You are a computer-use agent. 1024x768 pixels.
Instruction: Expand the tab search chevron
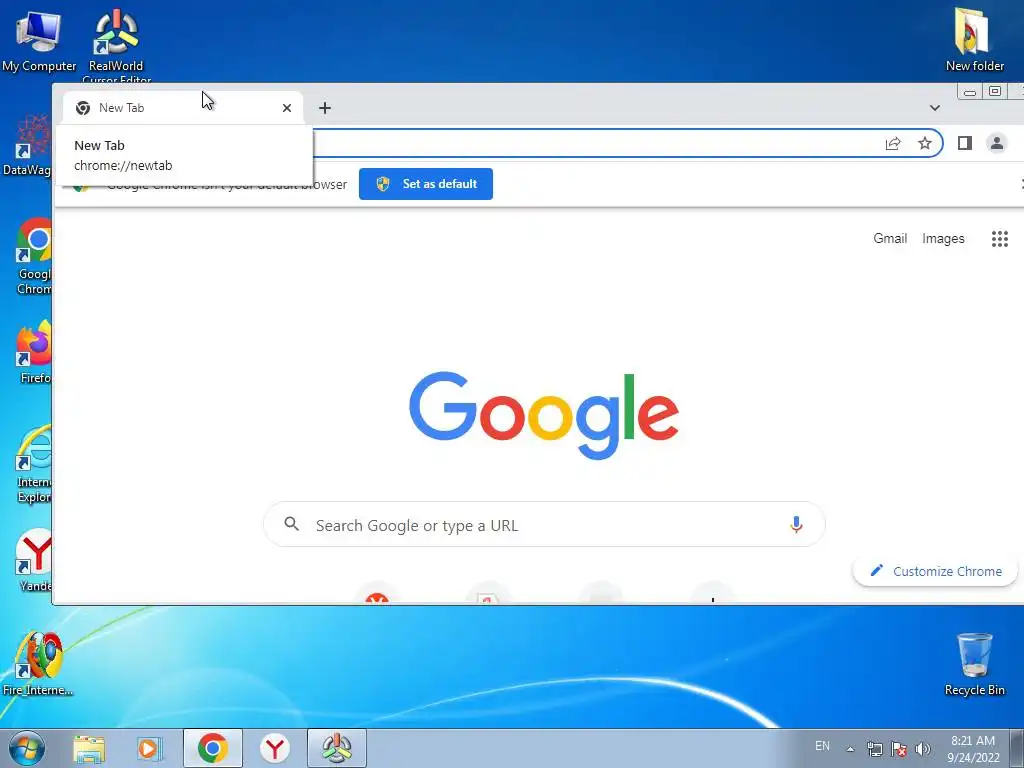[935, 108]
